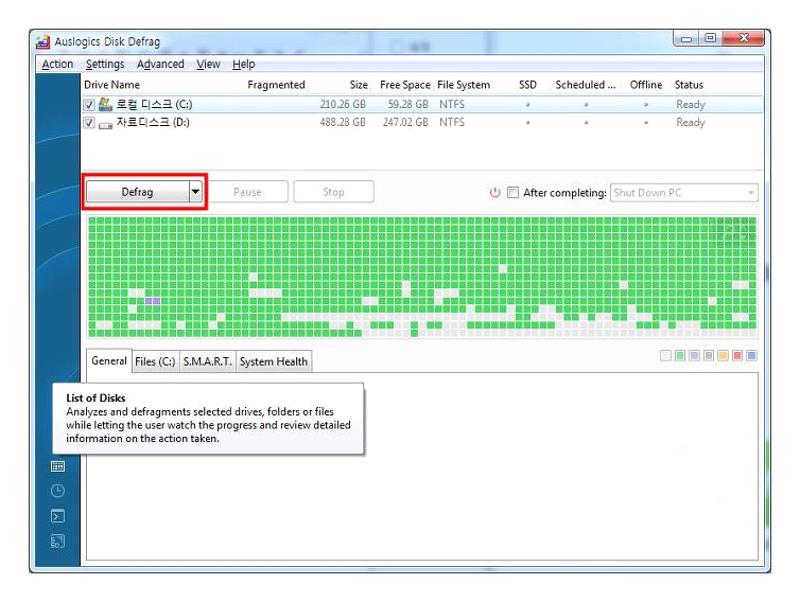The height and width of the screenshot is (602, 800).
Task: Sort by the SSD column header
Action: click(528, 85)
